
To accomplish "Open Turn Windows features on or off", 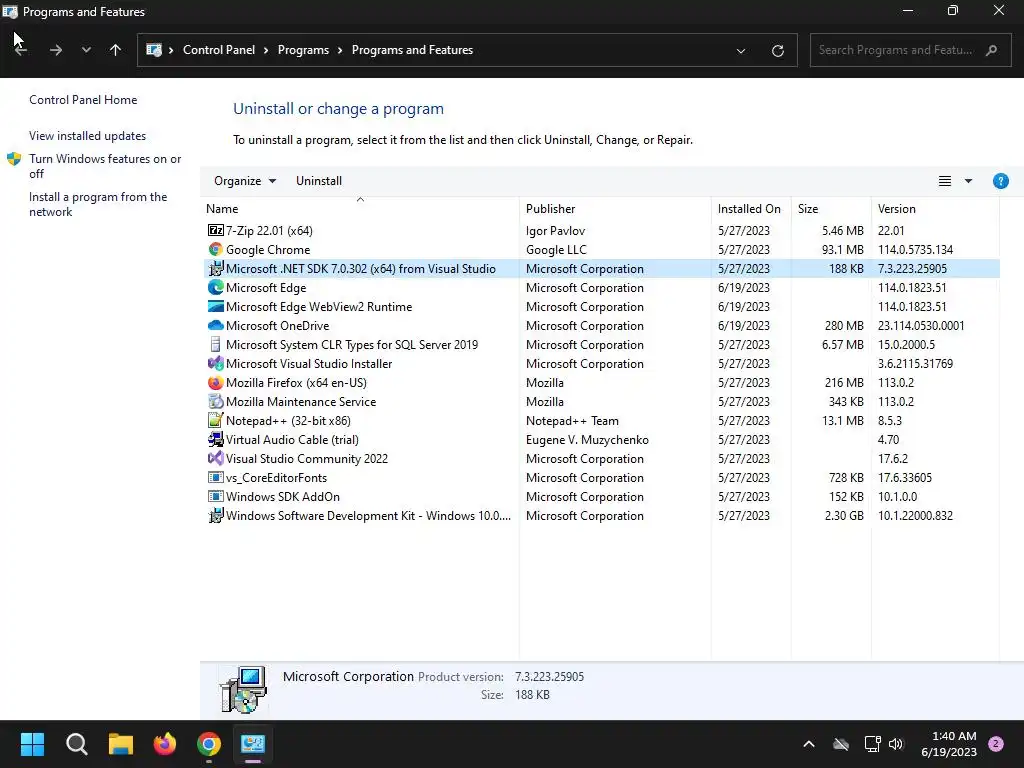I will click(105, 166).
